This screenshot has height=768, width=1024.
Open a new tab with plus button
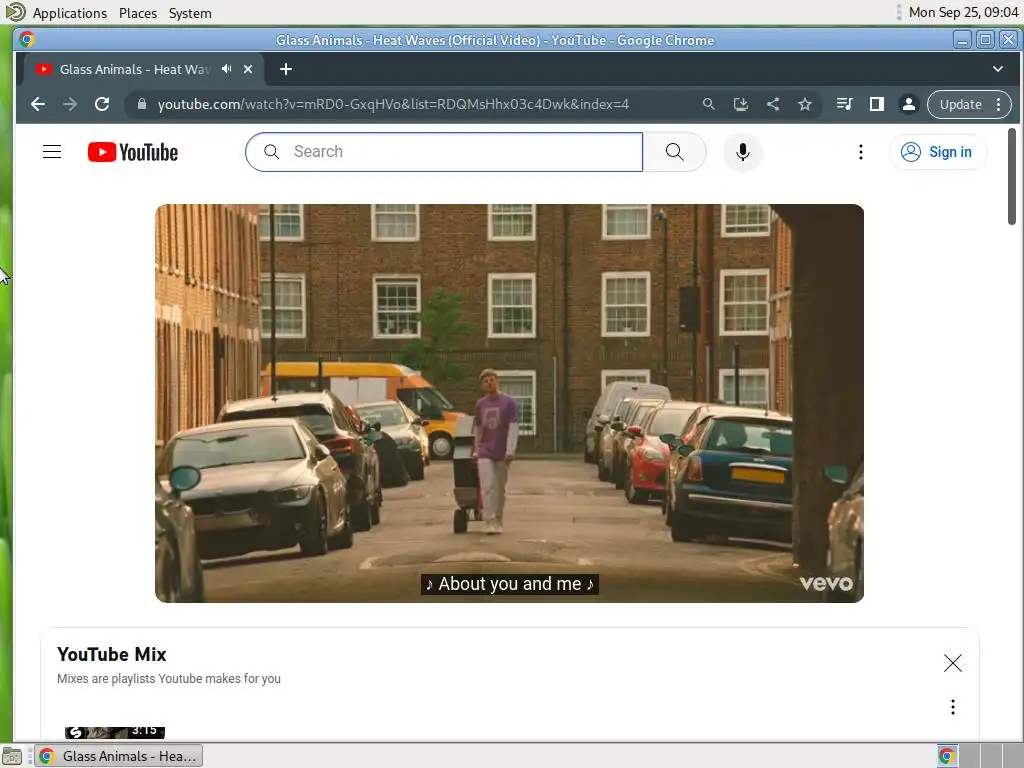[286, 69]
